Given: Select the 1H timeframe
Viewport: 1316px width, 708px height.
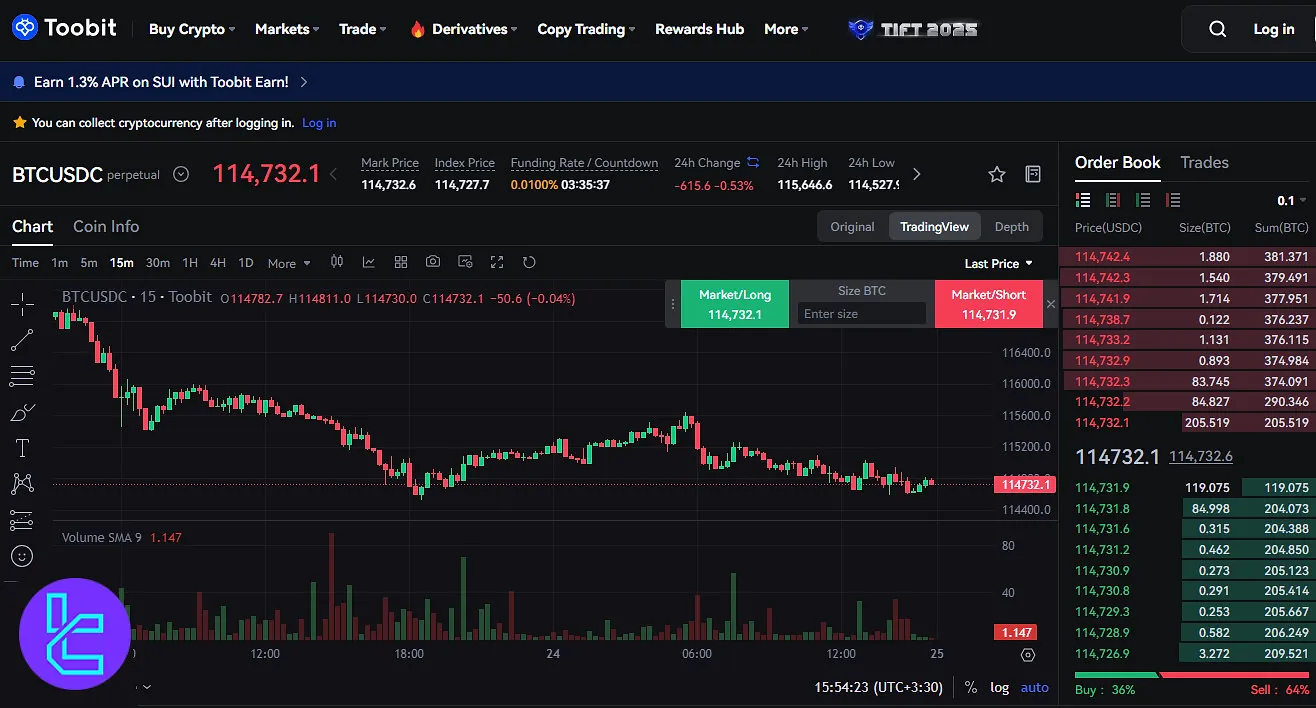Looking at the screenshot, I should coord(190,263).
